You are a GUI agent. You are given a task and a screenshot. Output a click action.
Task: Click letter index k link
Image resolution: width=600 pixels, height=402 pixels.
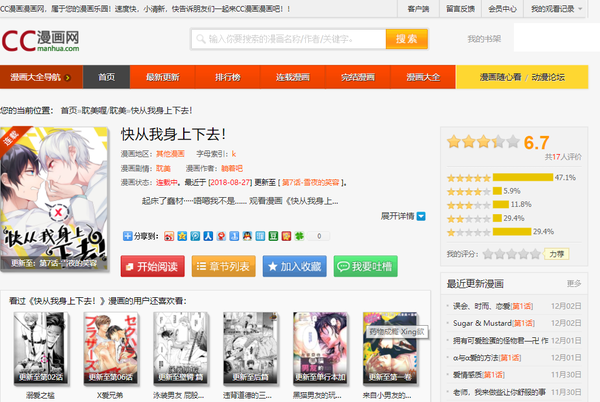pyautogui.click(x=233, y=154)
